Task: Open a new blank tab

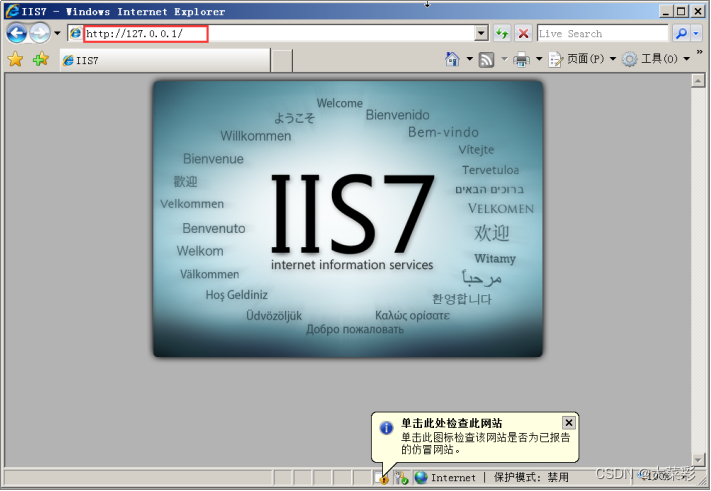Action: click(x=282, y=61)
